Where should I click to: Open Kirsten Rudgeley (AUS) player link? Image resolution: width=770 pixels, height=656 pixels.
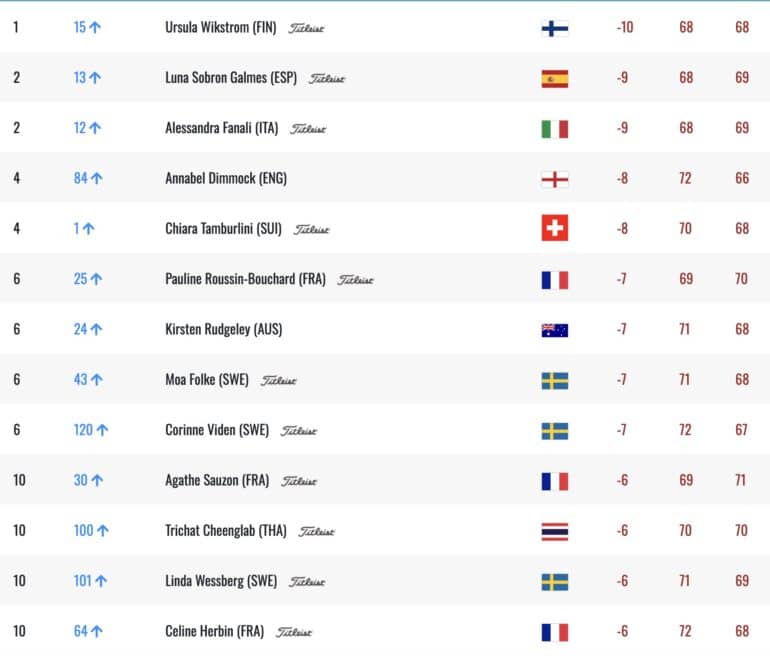coord(223,329)
